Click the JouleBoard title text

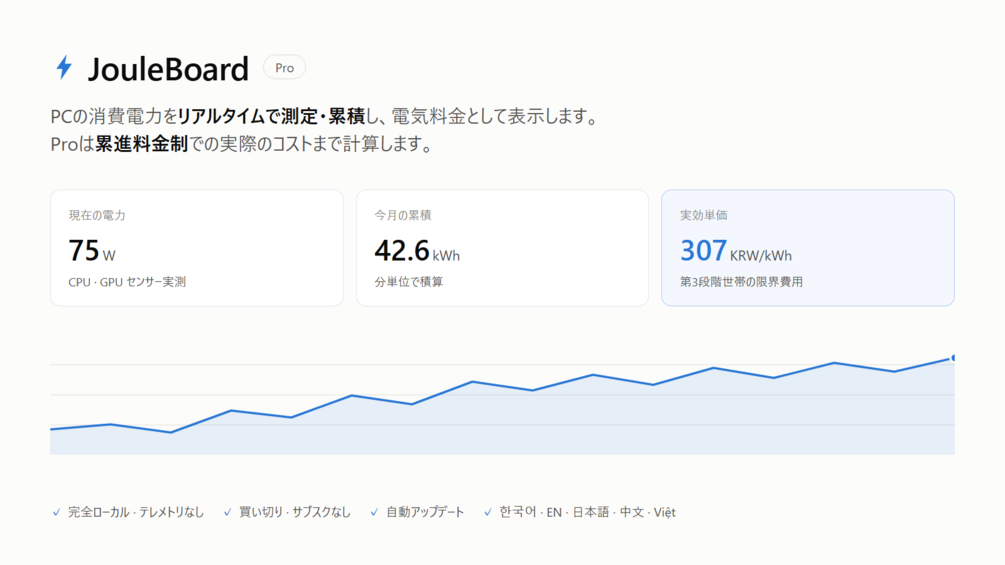169,69
